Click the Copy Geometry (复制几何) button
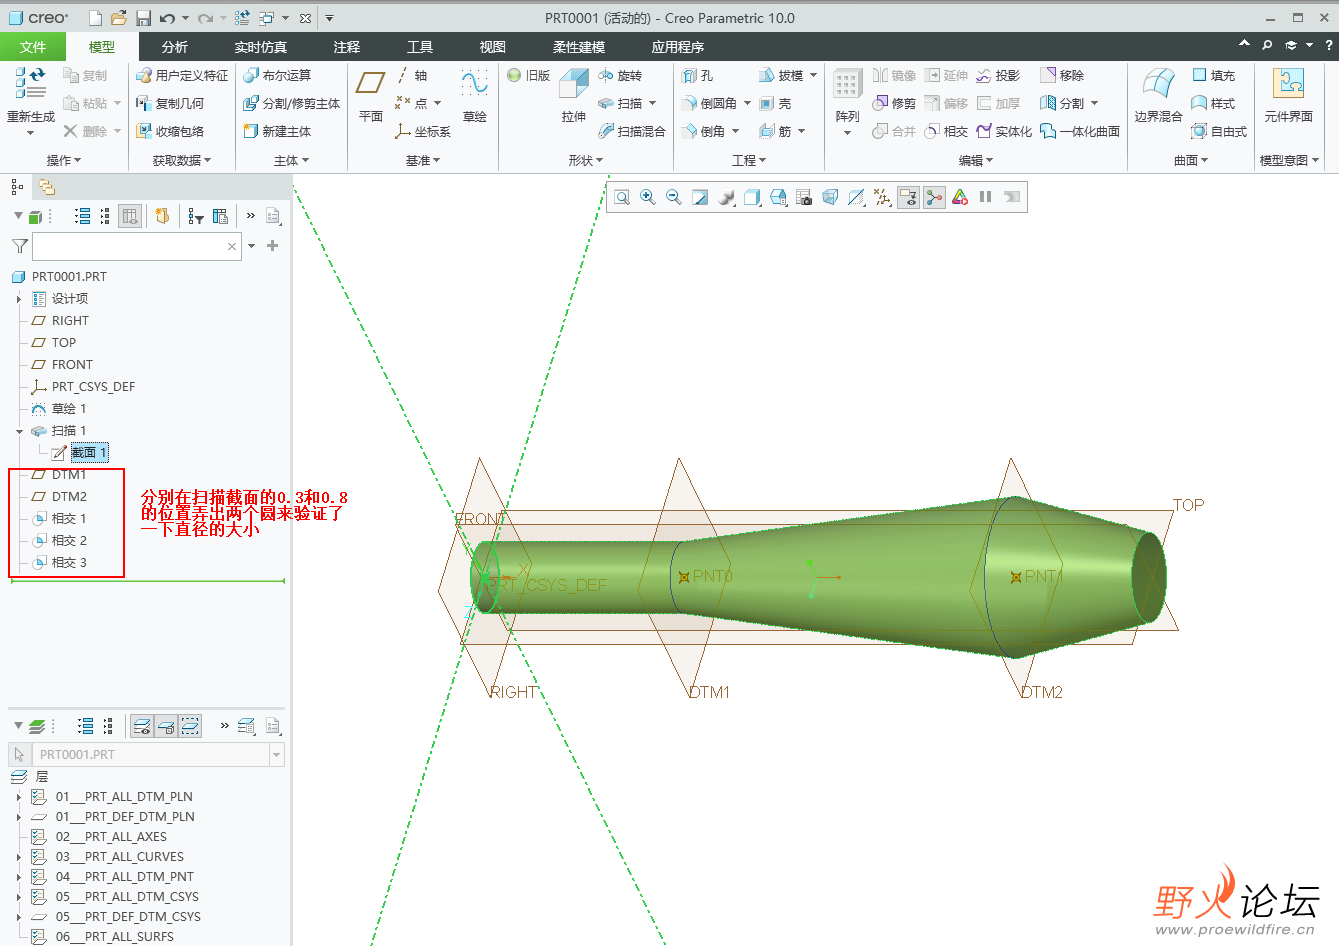Screen dimensions: 1339x946 coord(170,103)
